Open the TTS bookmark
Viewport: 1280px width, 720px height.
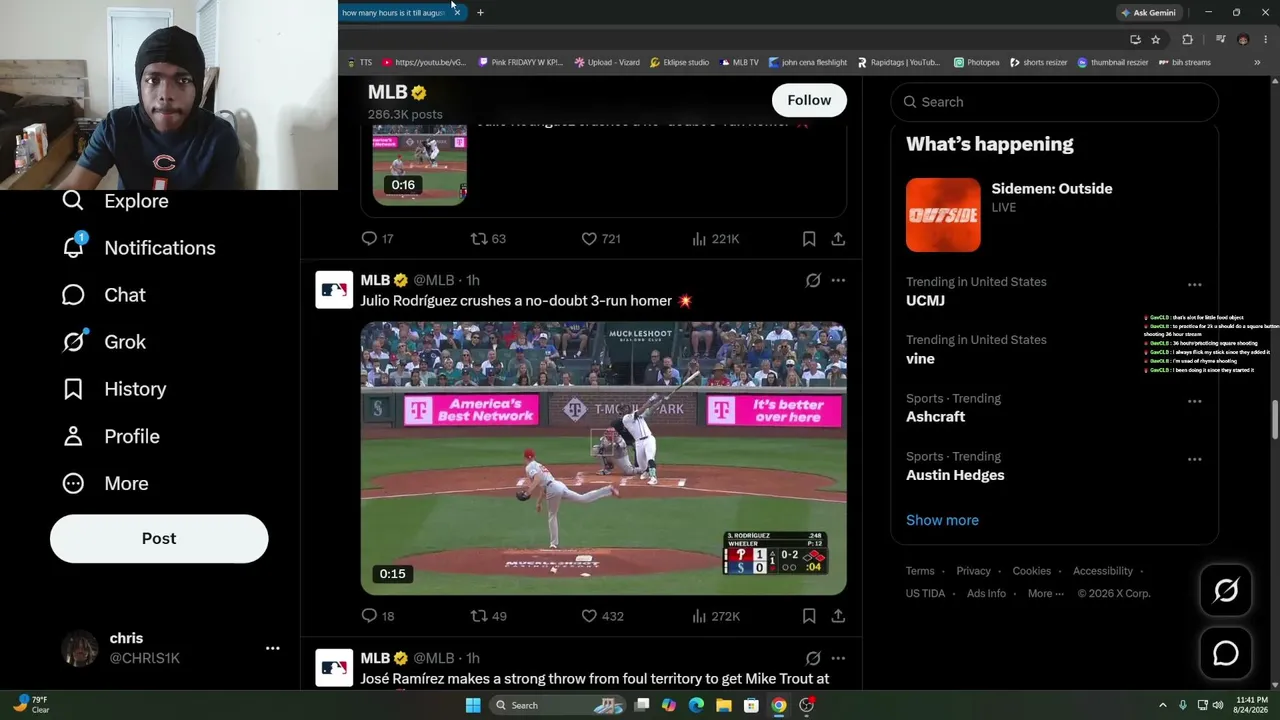pyautogui.click(x=359, y=62)
